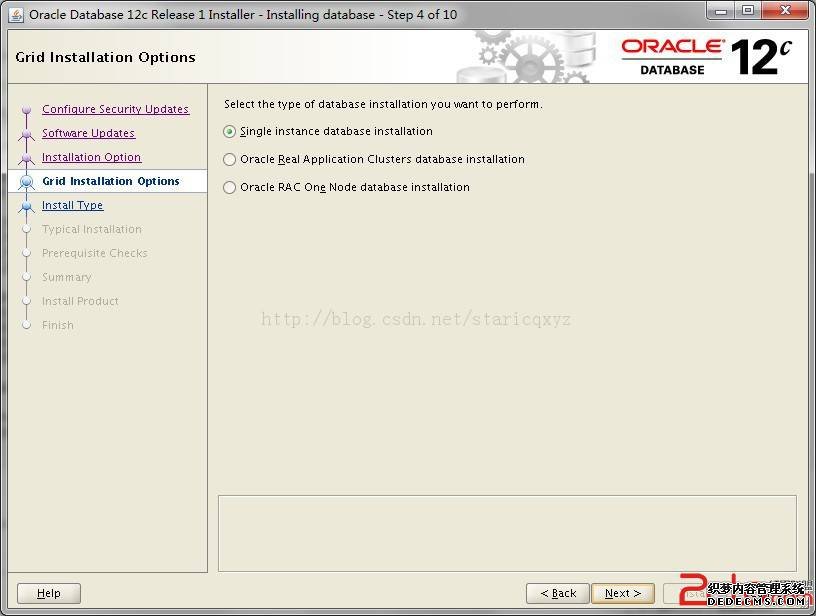Select Oracle RAC One Node database installation
816x616 pixels.
point(230,188)
